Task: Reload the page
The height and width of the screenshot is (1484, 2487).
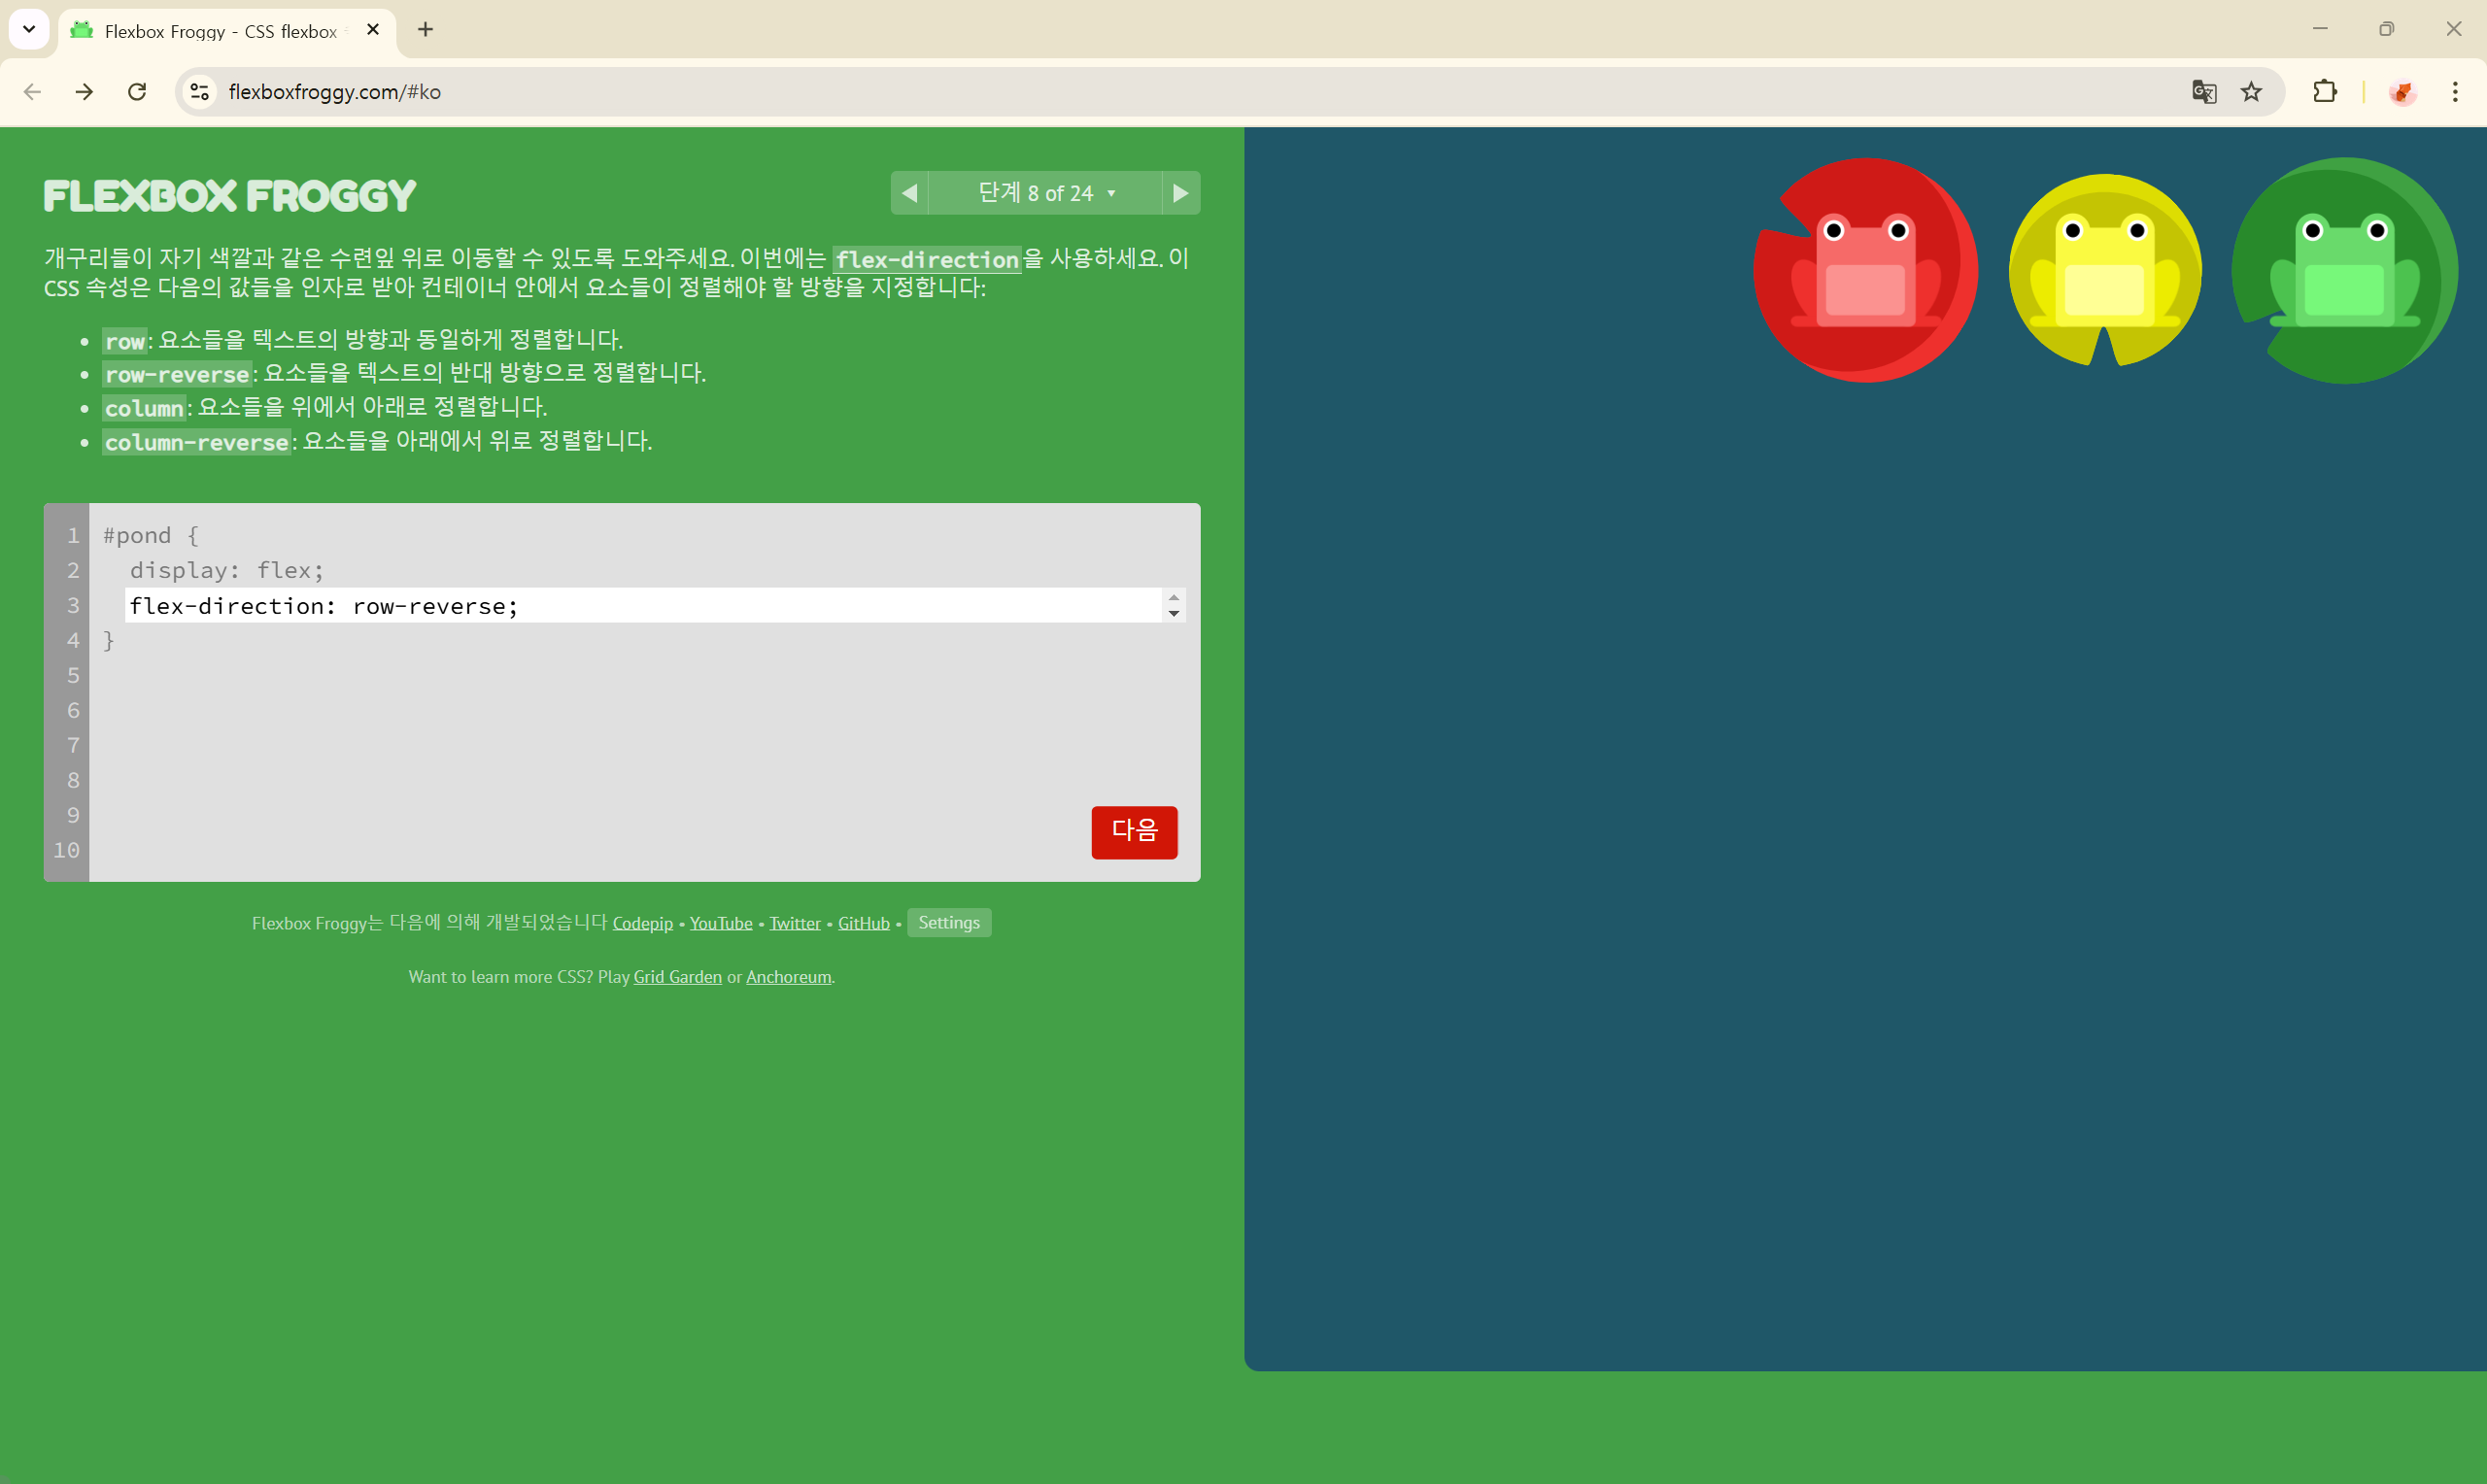Action: click(x=137, y=92)
